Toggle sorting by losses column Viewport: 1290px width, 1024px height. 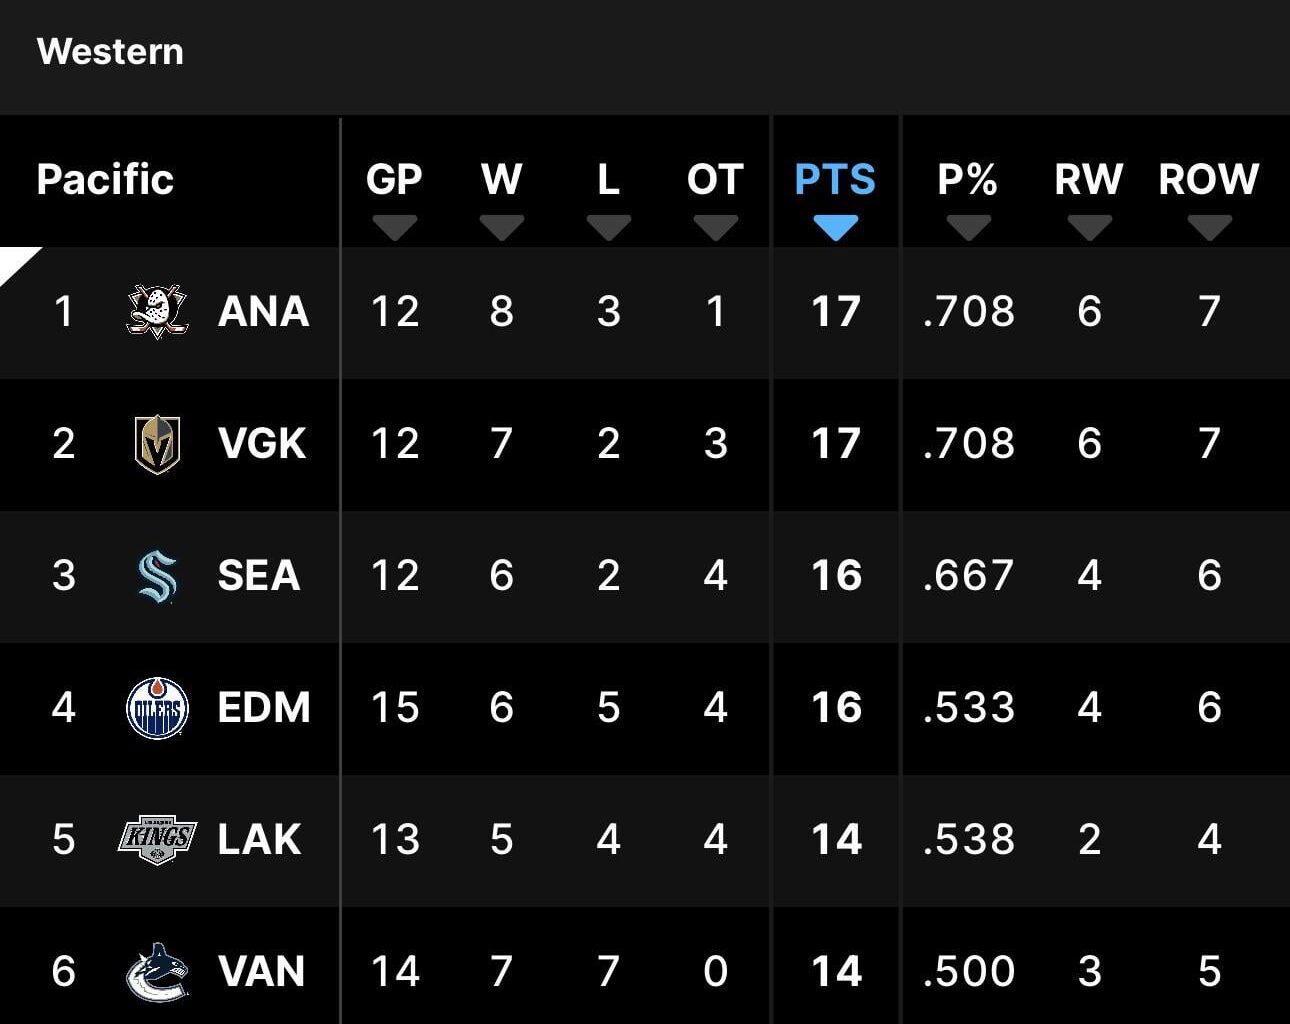[608, 227]
